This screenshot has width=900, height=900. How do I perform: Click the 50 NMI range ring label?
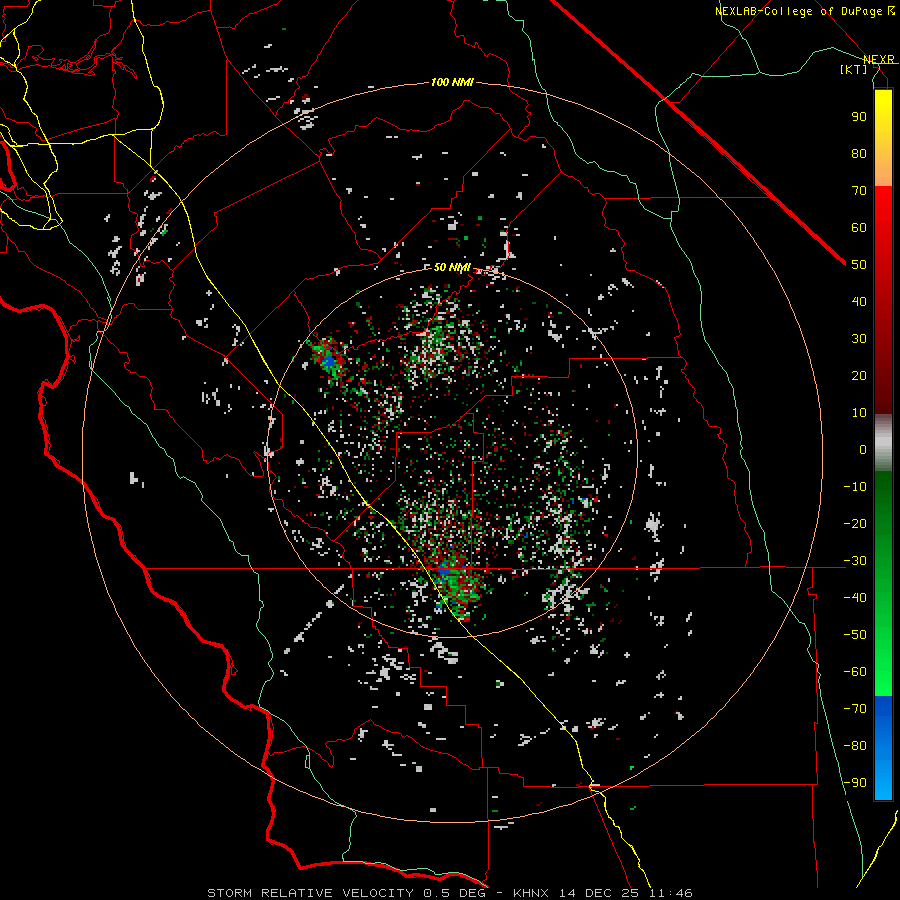(x=452, y=267)
